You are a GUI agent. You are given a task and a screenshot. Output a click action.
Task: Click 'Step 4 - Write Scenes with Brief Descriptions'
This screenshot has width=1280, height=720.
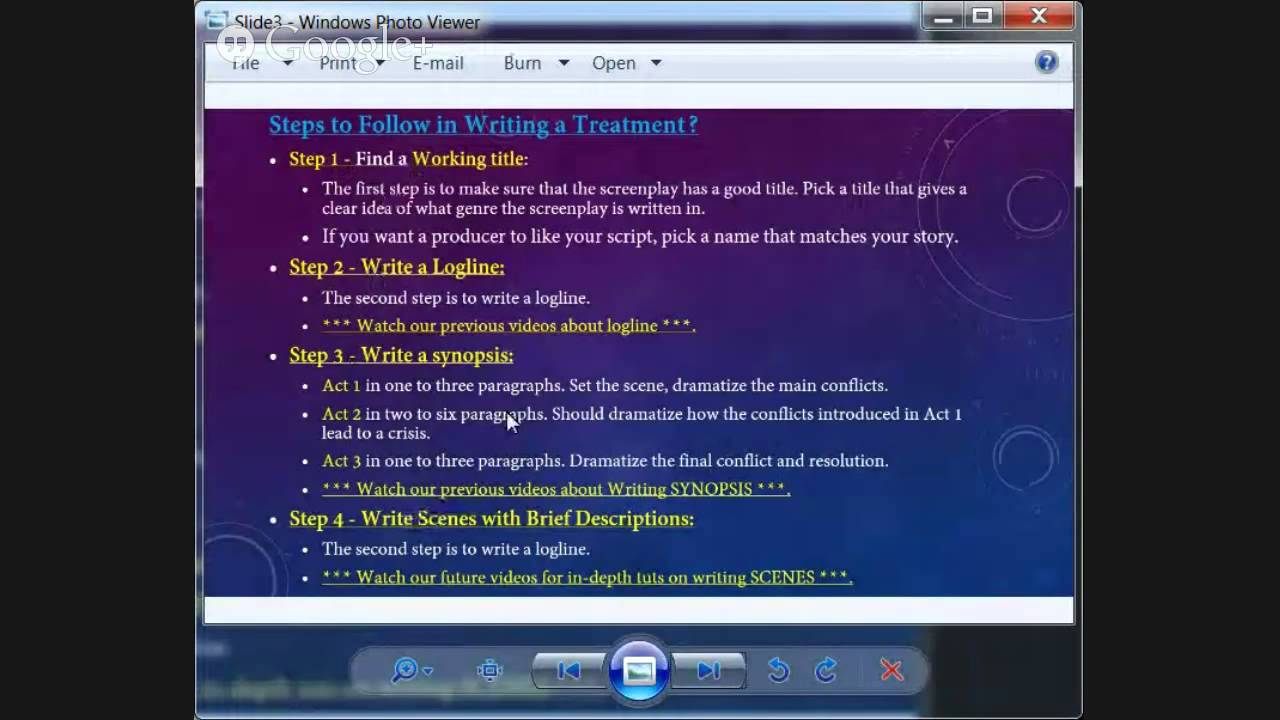[491, 518]
